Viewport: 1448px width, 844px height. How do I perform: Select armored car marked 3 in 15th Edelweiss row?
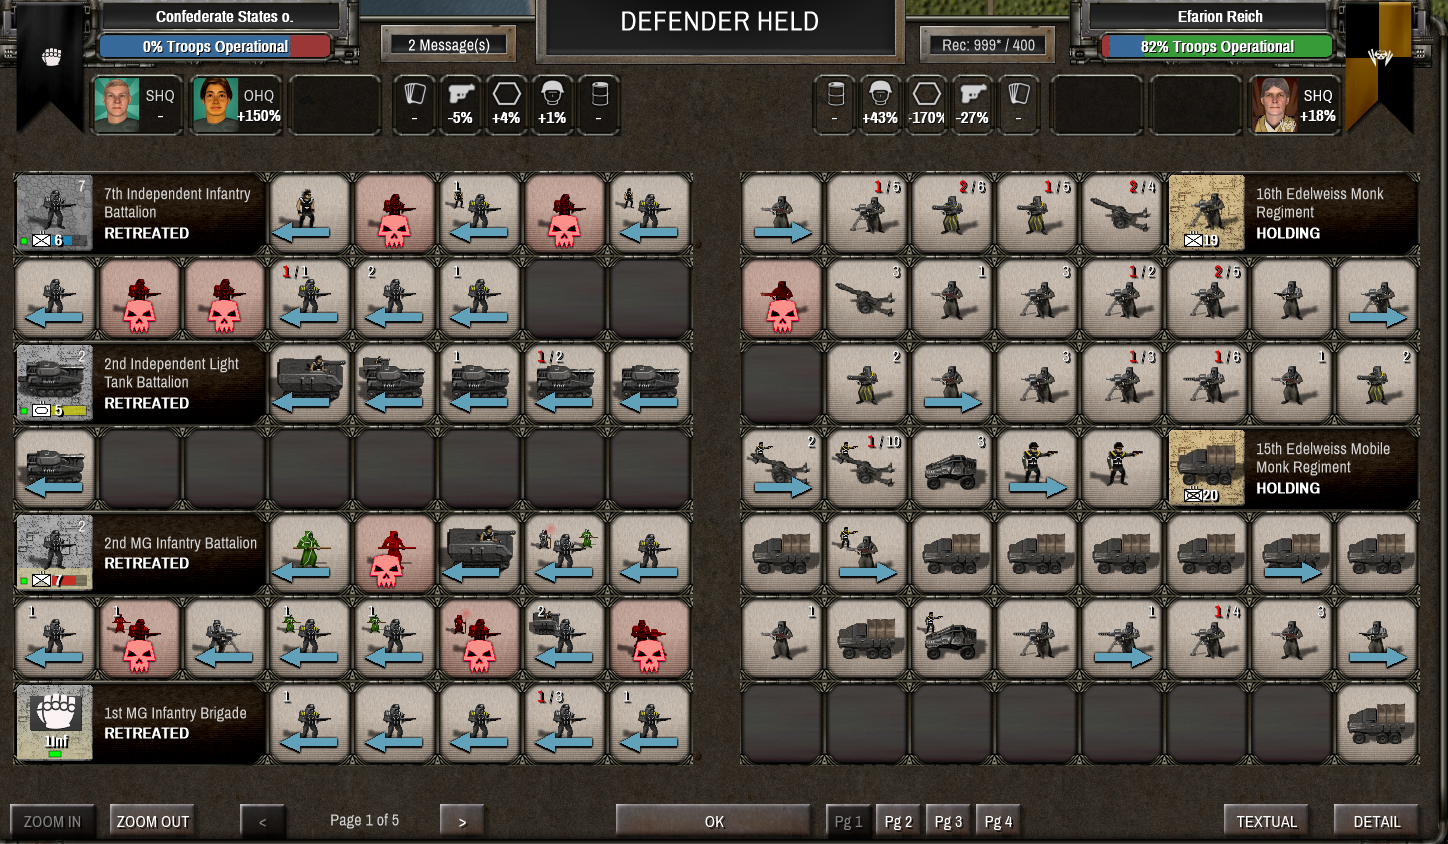[952, 468]
